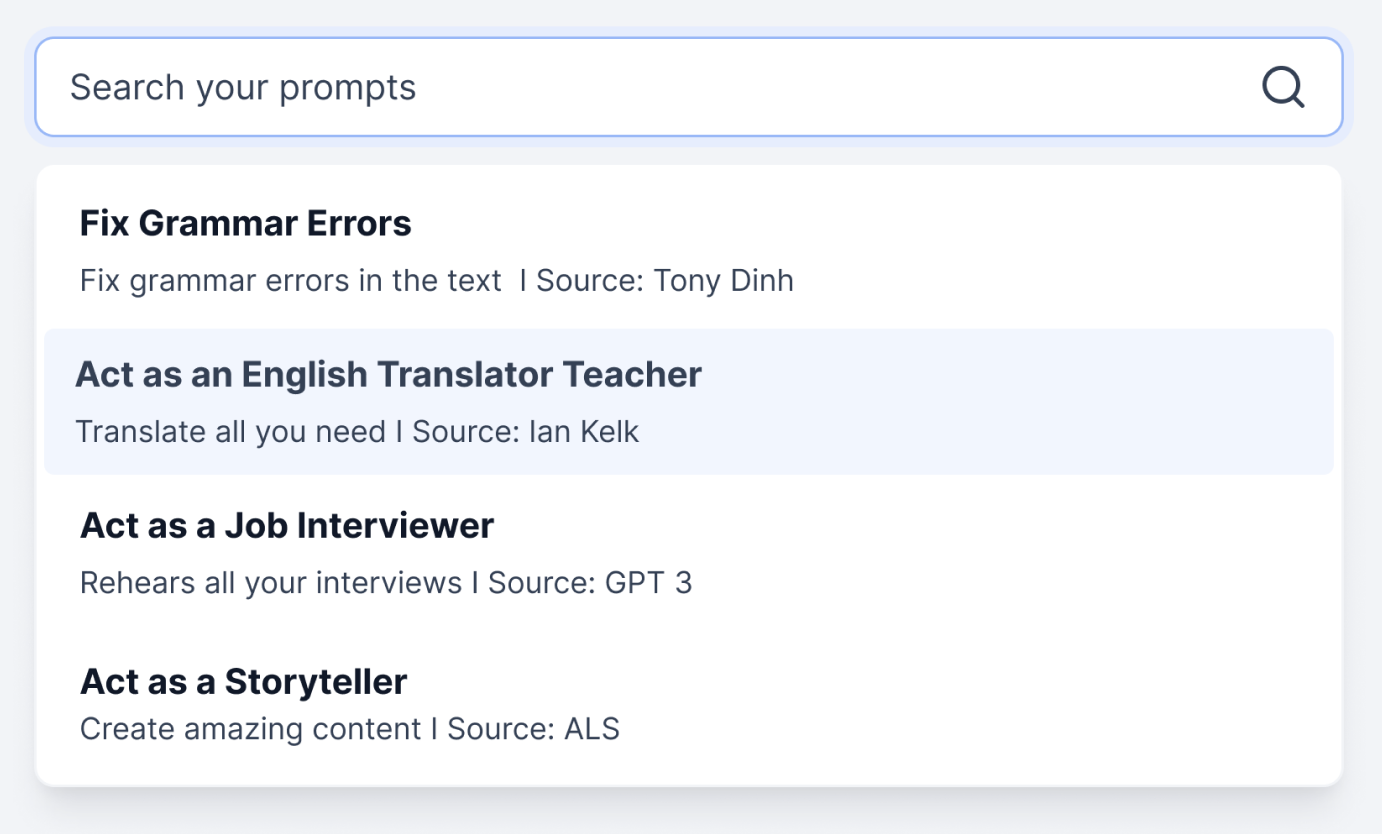The width and height of the screenshot is (1382, 834).
Task: Open "Act as an English Translator Teacher" title
Action: coord(388,375)
